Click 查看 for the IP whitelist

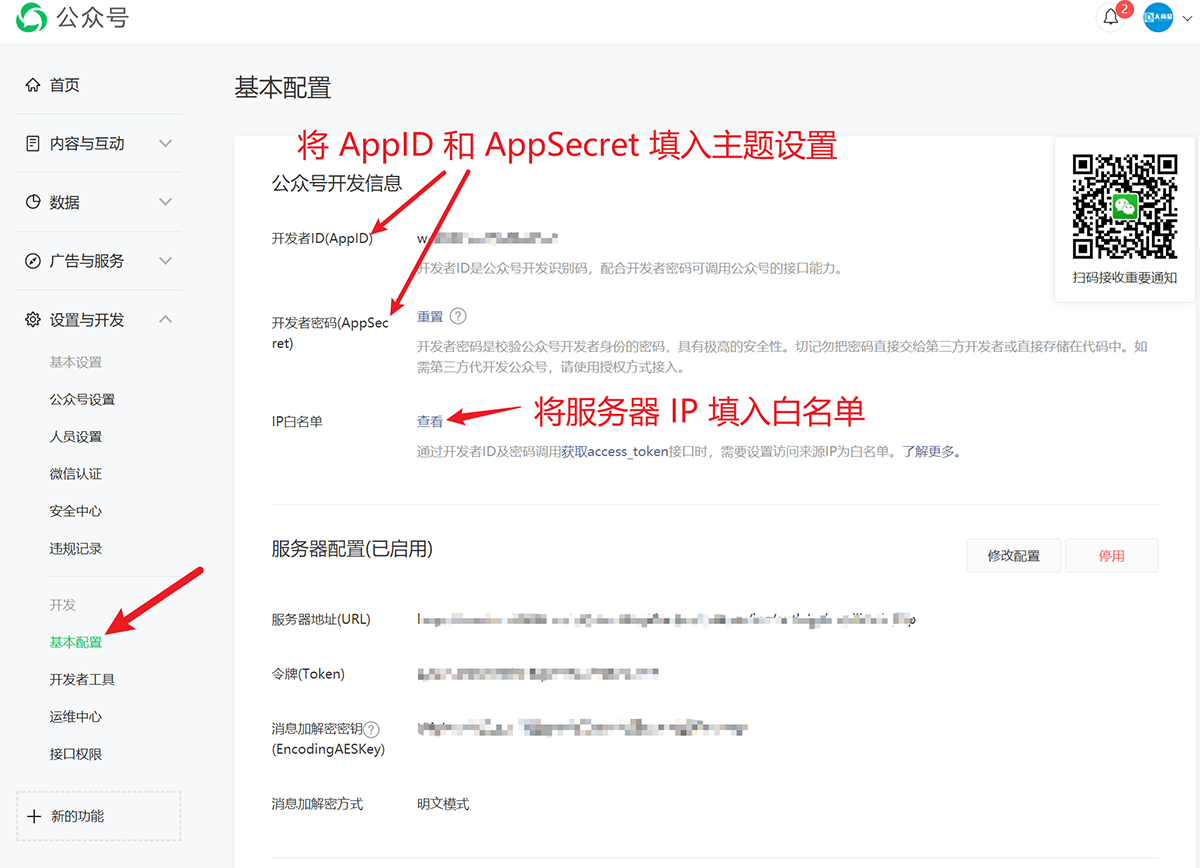[x=430, y=422]
